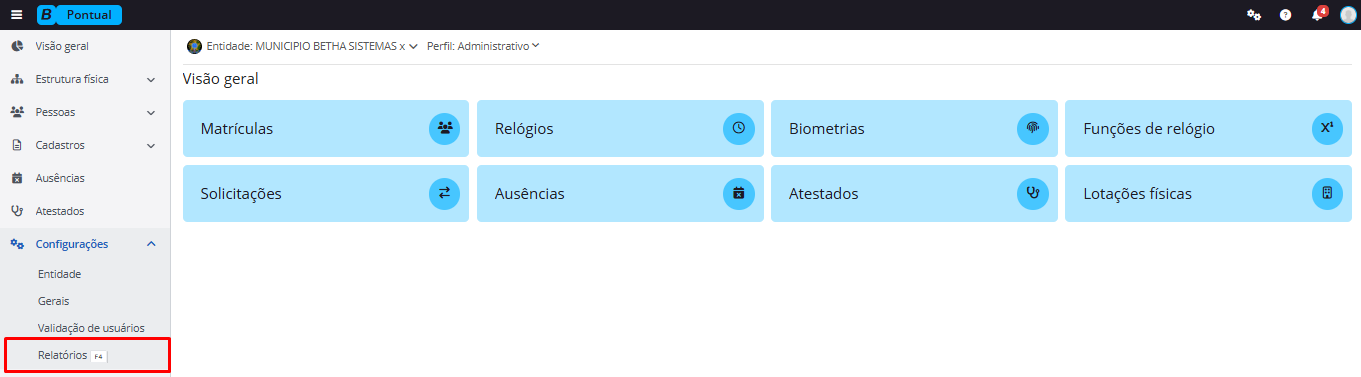Image resolution: width=1361 pixels, height=377 pixels.
Task: Open the Perfil Administrativo dropdown
Action: point(483,46)
